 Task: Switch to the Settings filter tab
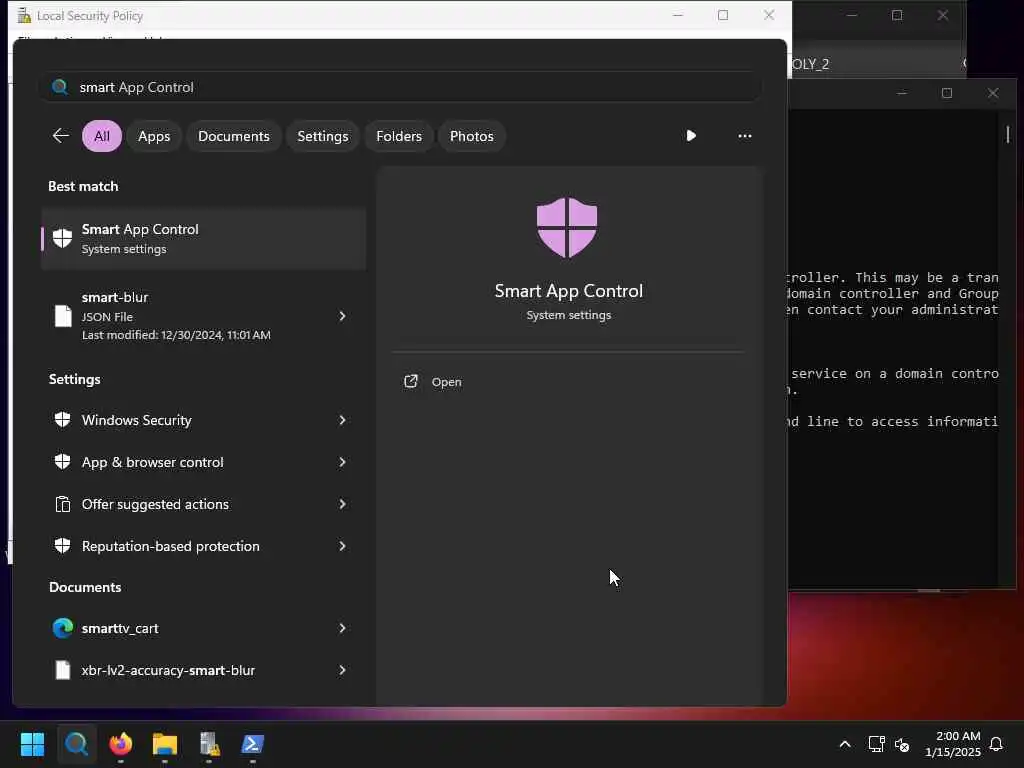coord(323,136)
